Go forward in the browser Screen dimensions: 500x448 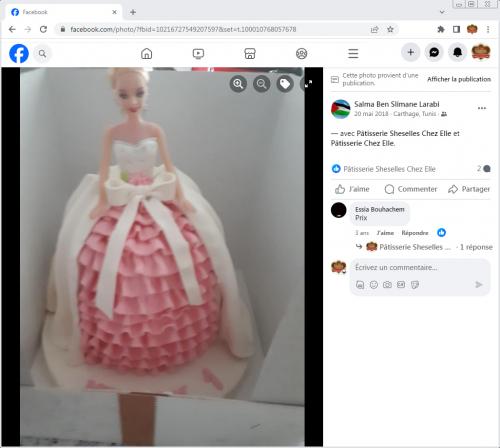[x=28, y=29]
